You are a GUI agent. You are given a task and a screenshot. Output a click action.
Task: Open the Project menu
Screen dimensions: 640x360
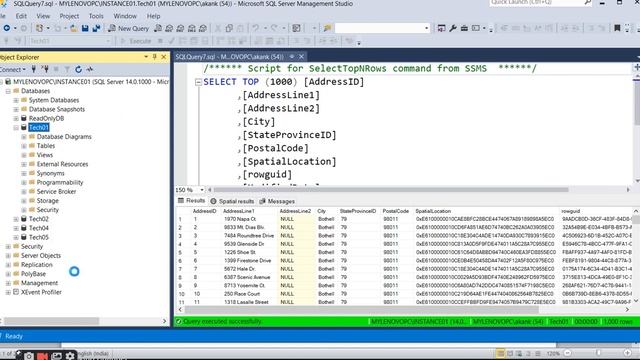tap(69, 16)
